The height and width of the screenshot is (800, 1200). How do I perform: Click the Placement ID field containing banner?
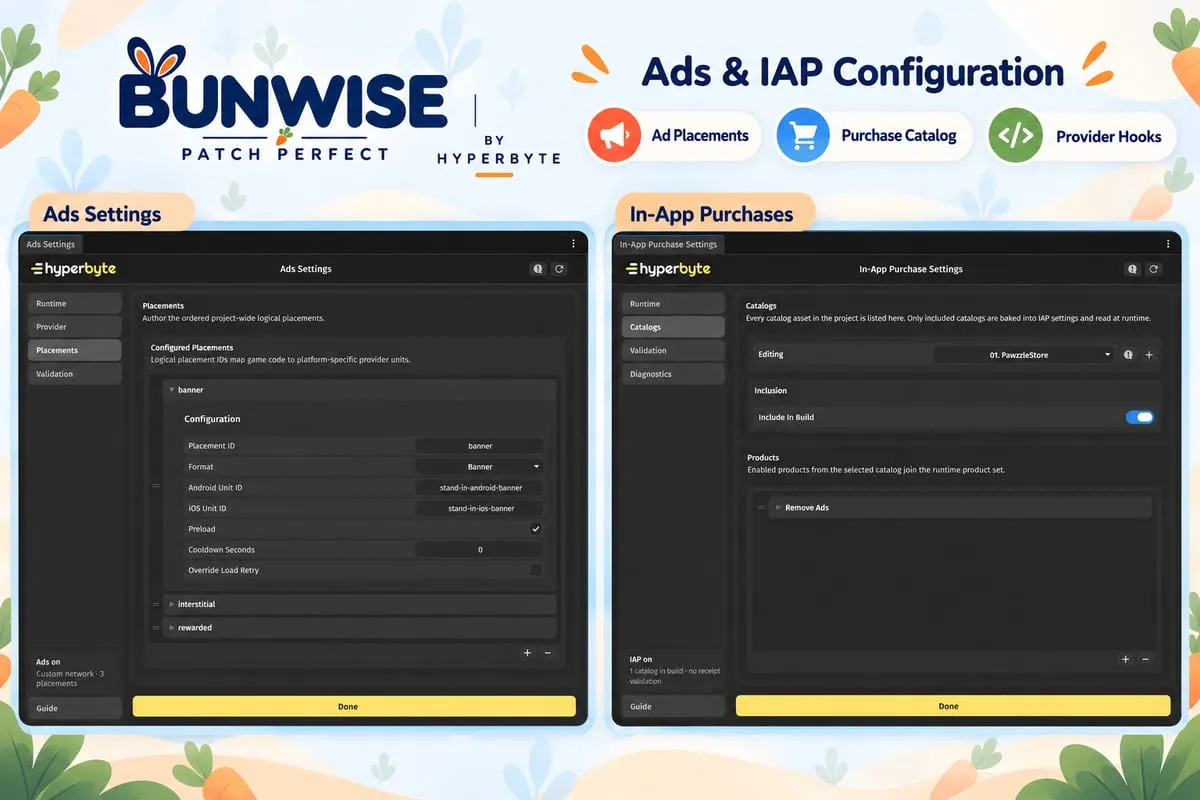pyautogui.click(x=479, y=446)
